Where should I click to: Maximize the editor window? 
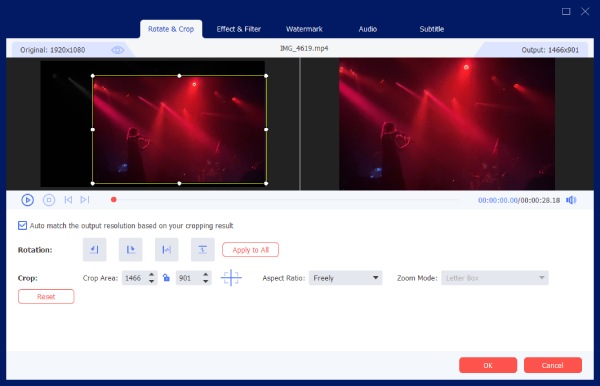point(566,11)
